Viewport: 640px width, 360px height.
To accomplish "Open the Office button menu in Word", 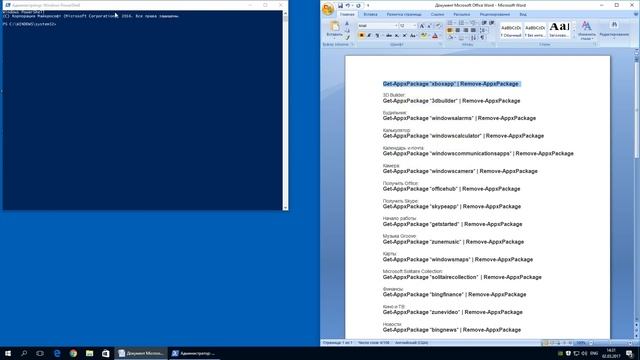I will pyautogui.click(x=327, y=9).
